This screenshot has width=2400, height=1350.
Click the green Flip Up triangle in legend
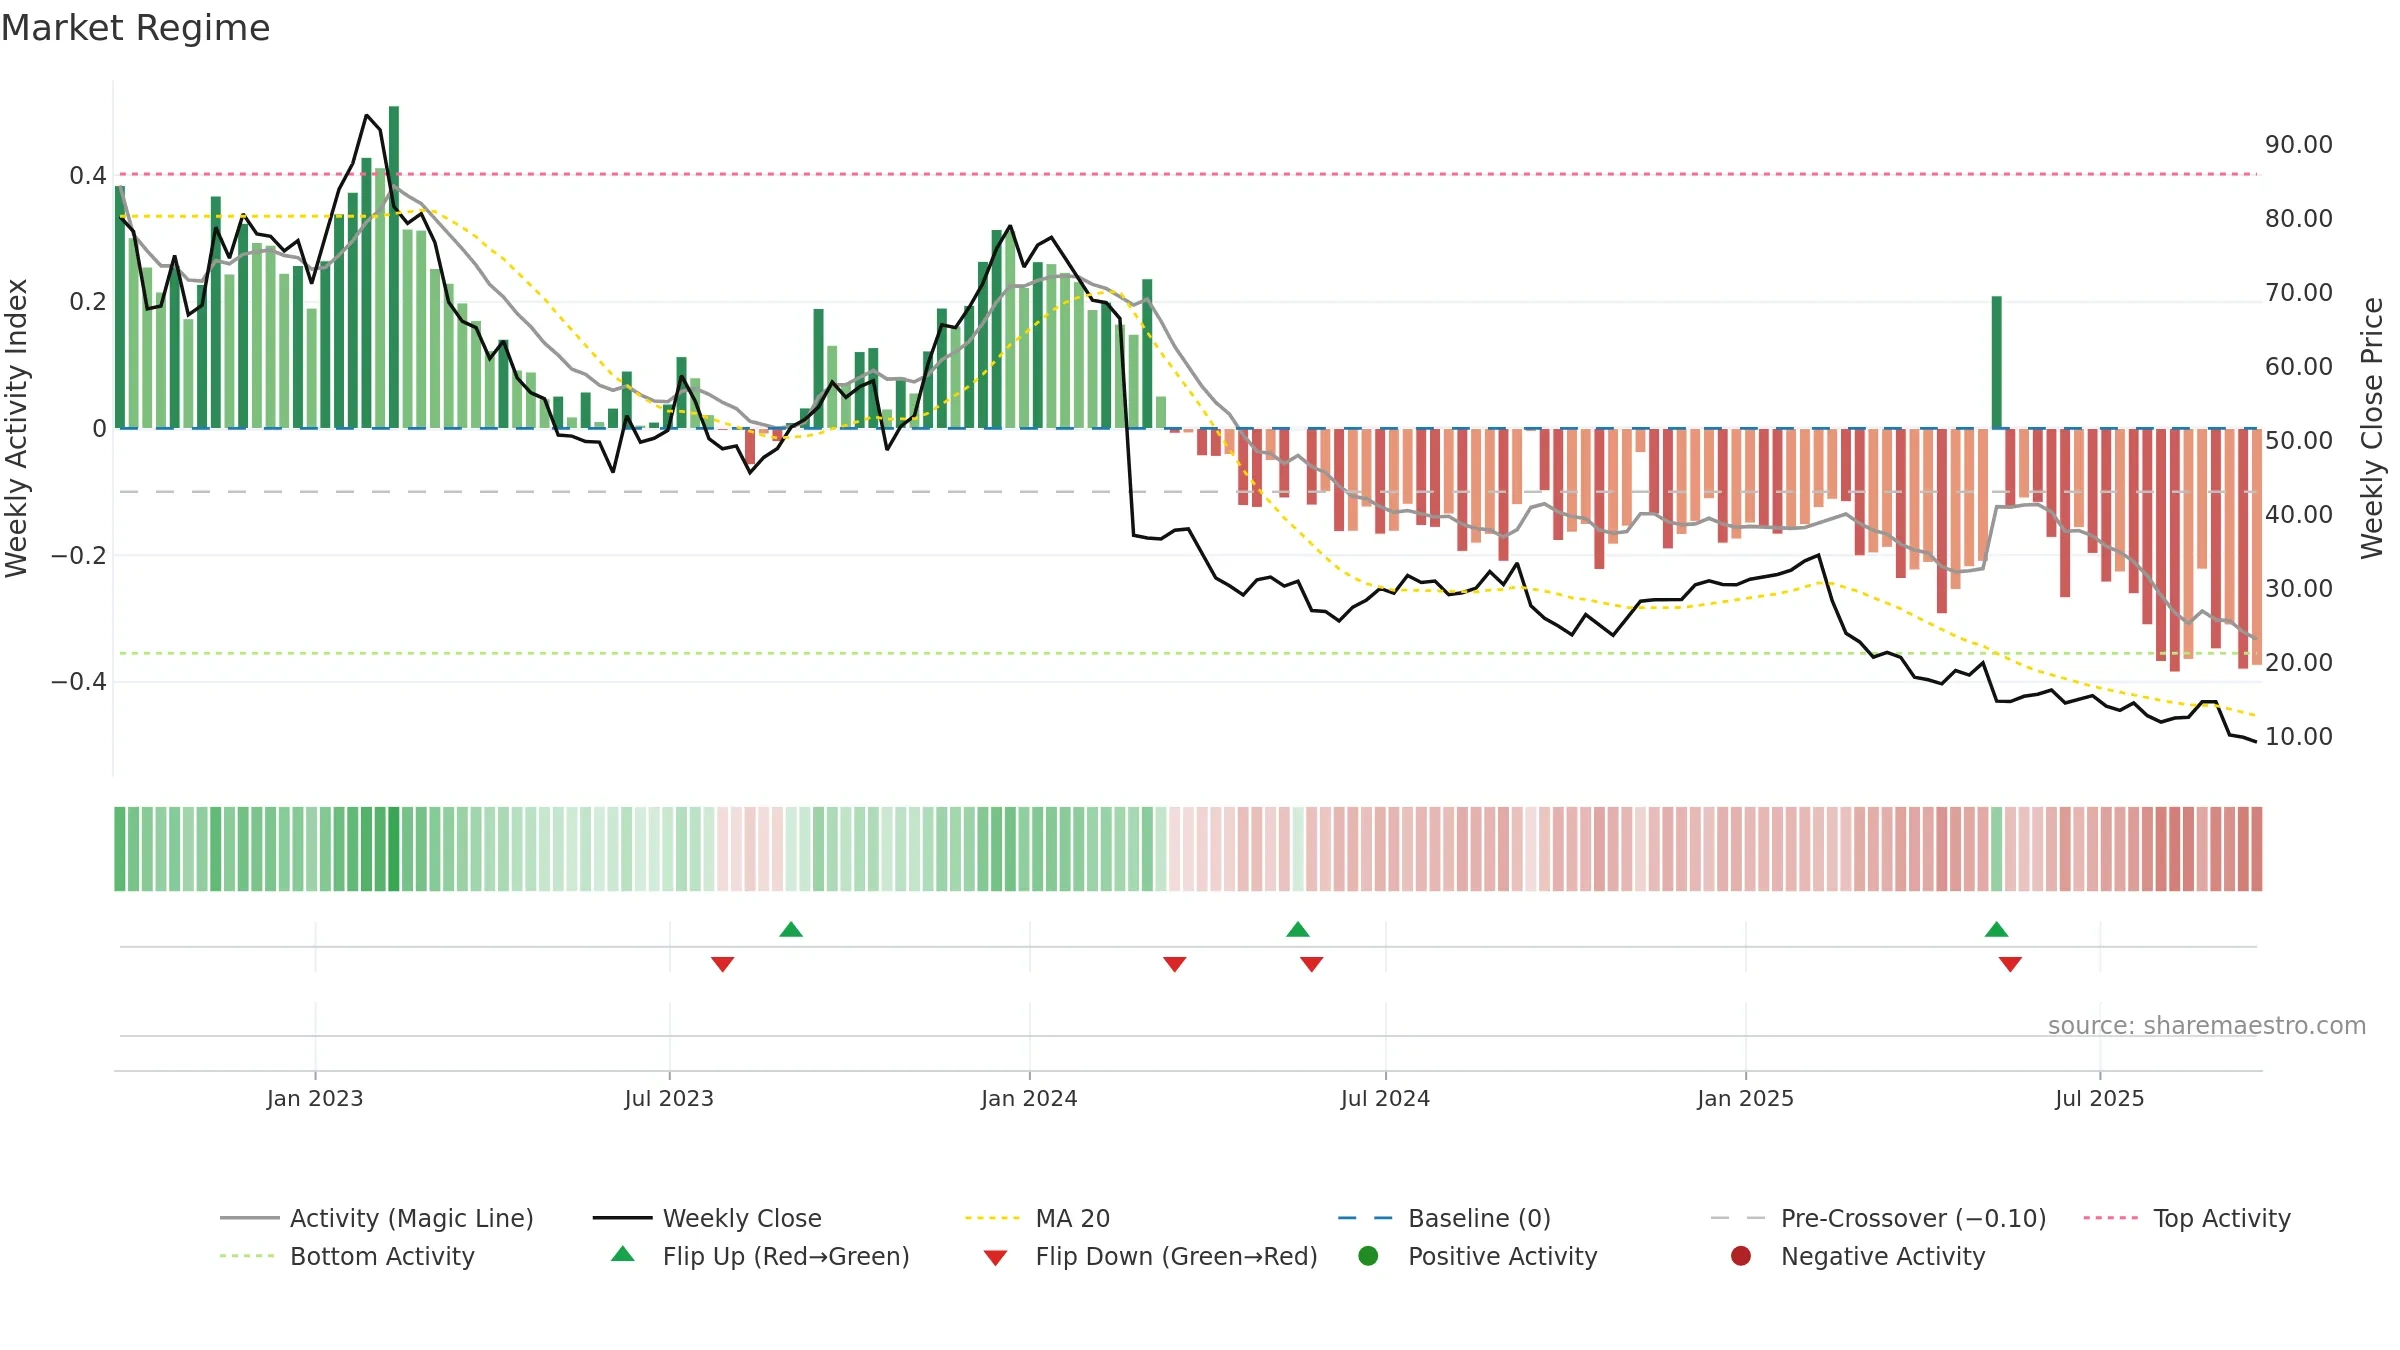[623, 1254]
